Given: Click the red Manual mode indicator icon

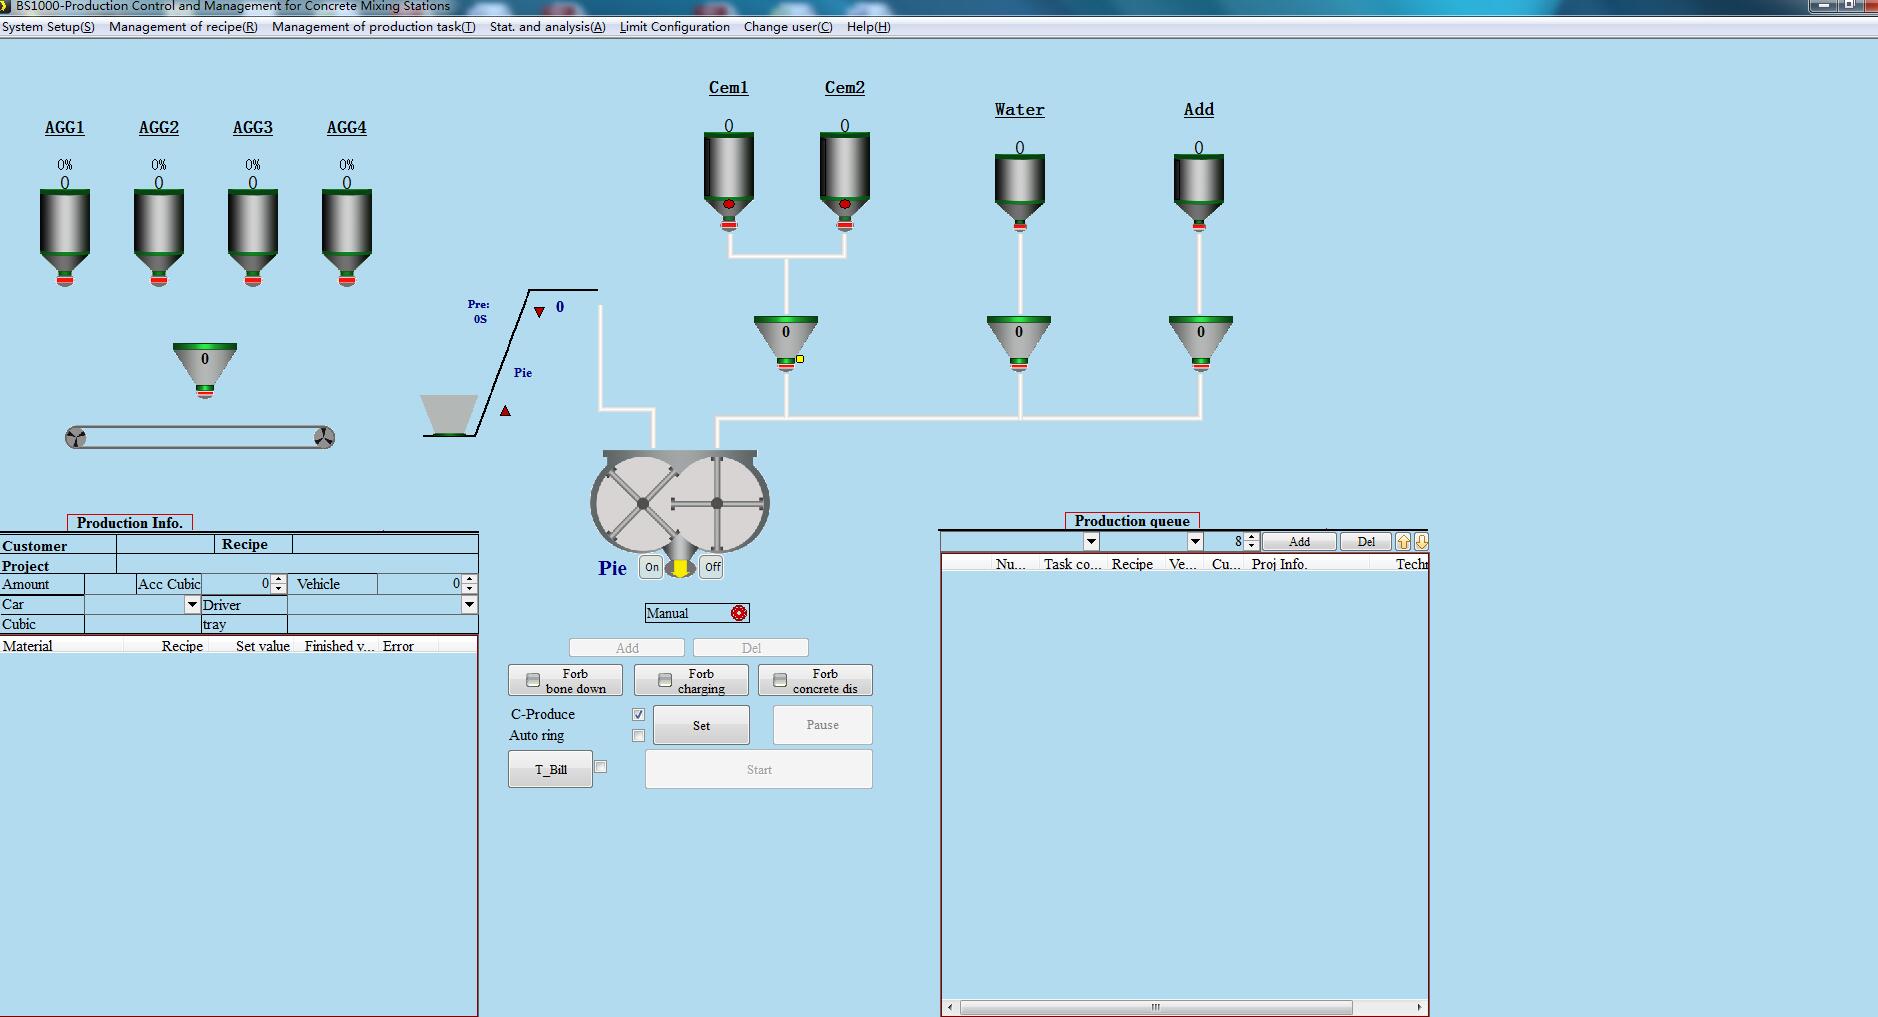Looking at the screenshot, I should pos(739,613).
